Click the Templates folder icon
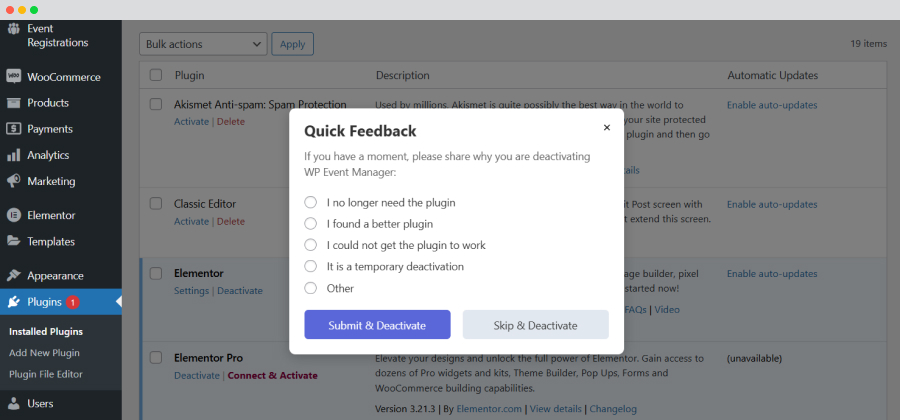900x420 pixels. click(14, 242)
